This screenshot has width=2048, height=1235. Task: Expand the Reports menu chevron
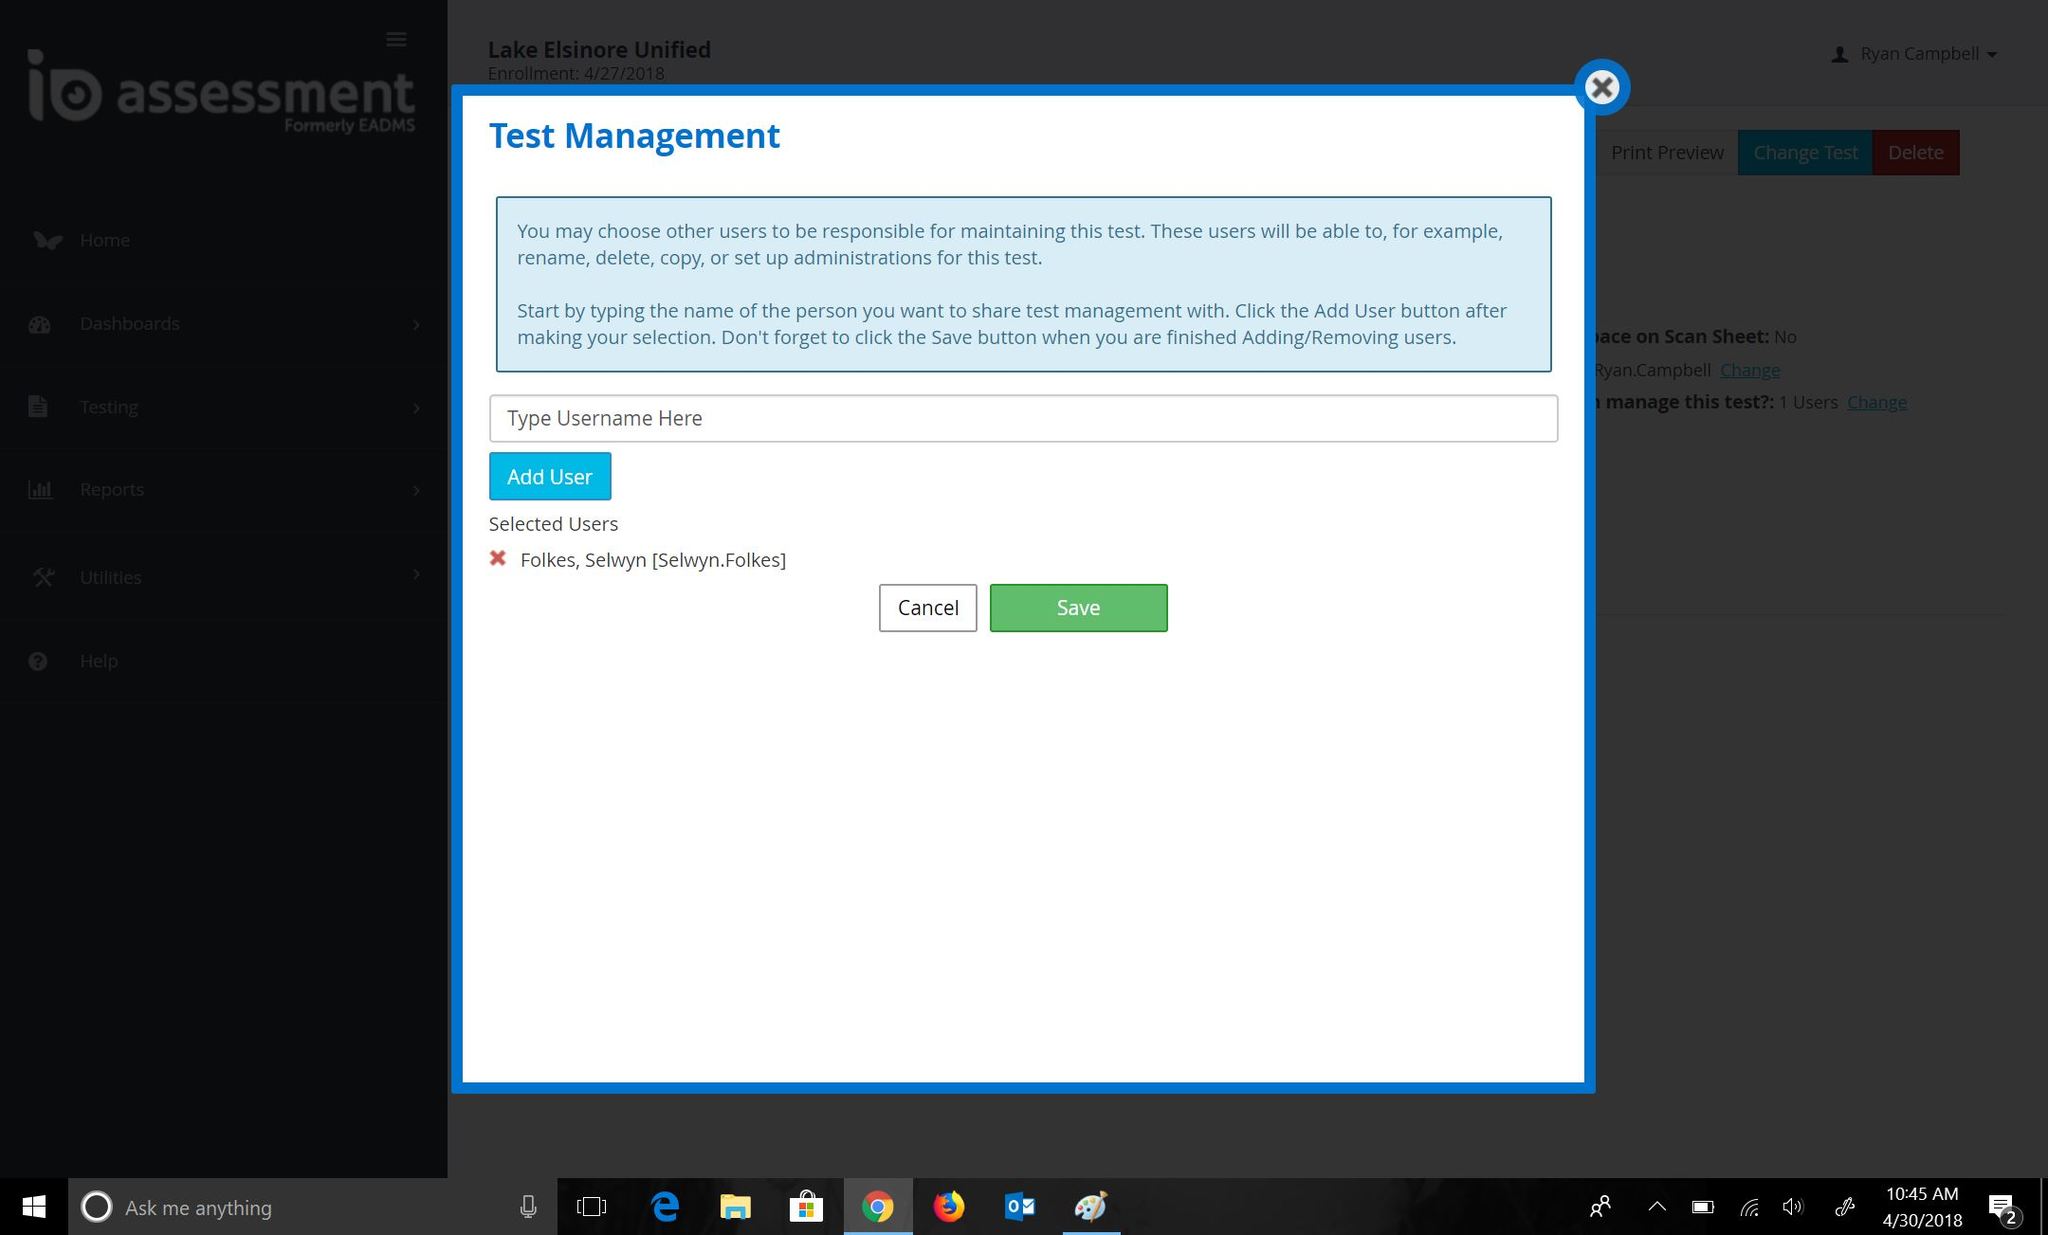tap(416, 490)
